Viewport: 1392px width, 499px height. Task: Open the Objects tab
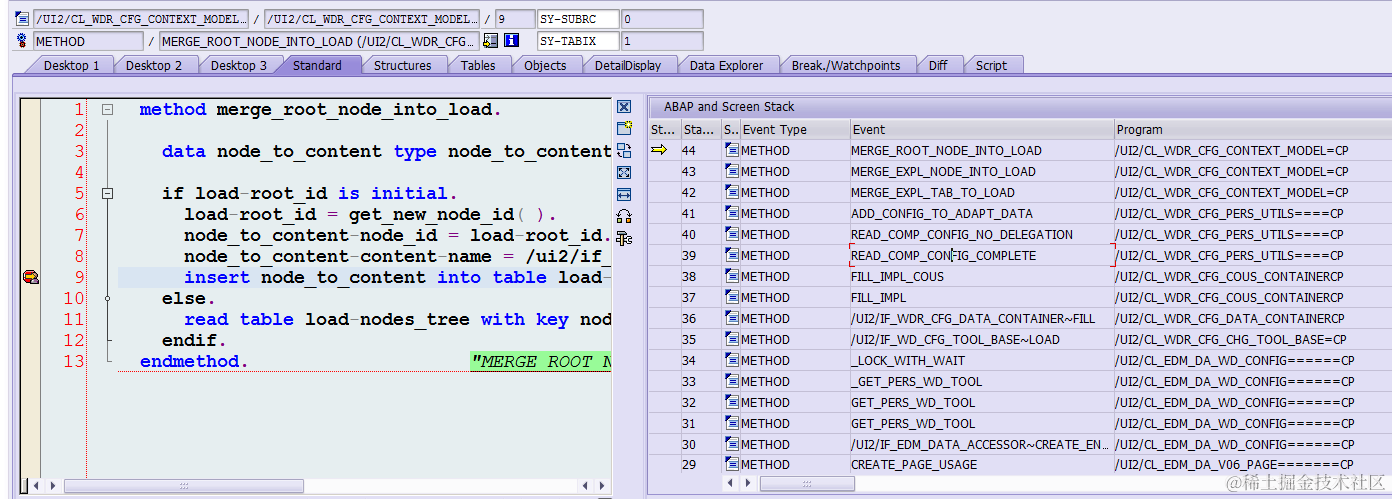(x=545, y=66)
